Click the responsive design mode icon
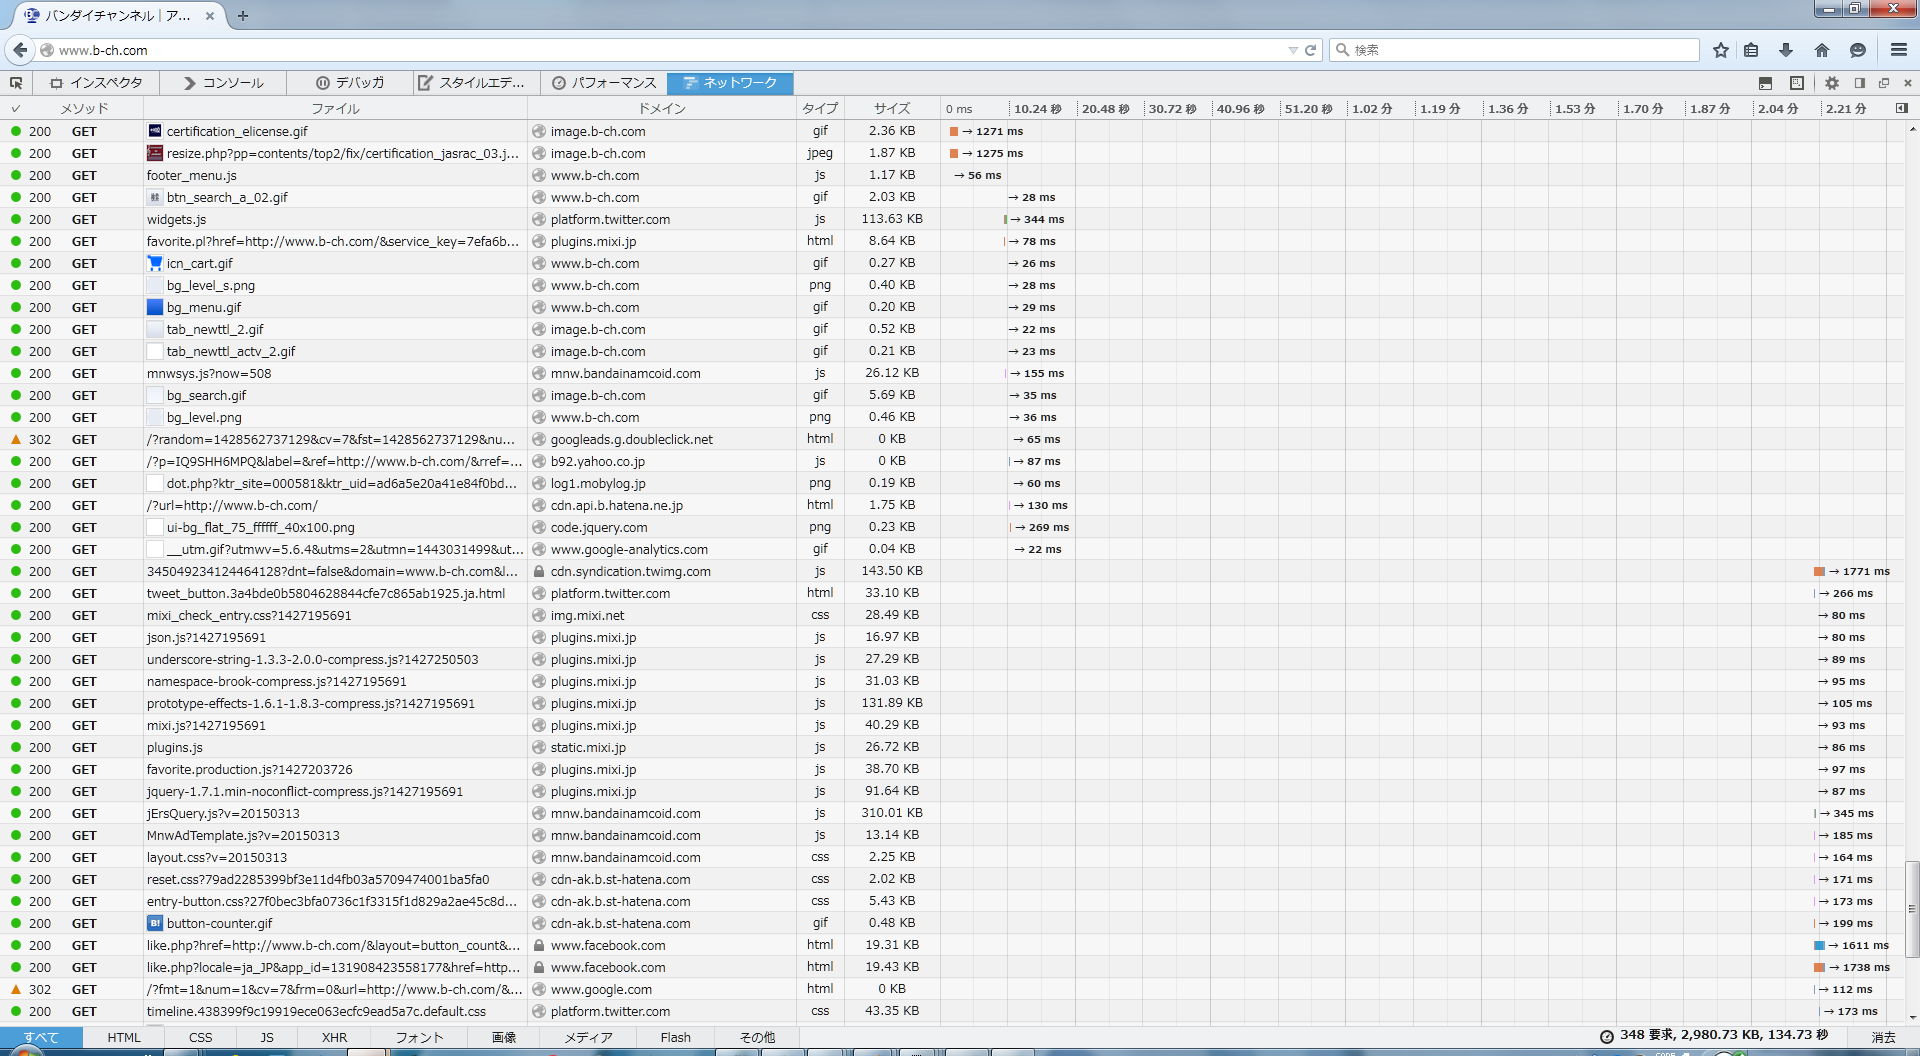The image size is (1920, 1056). [1797, 83]
